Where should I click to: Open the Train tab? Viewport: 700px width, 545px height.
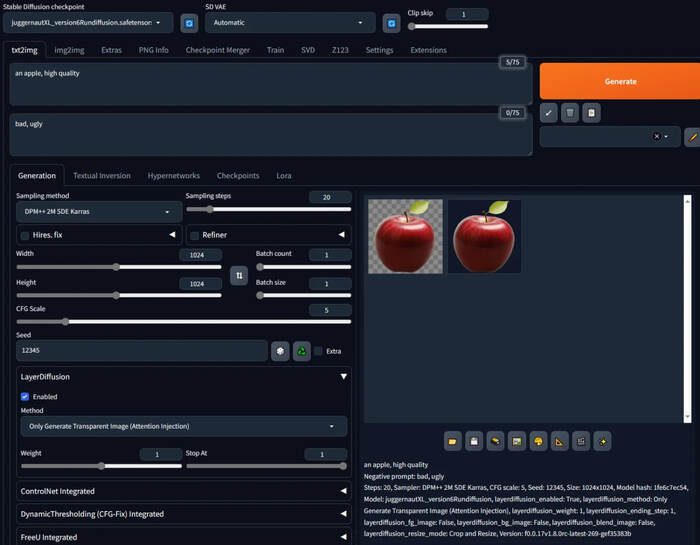click(x=275, y=50)
